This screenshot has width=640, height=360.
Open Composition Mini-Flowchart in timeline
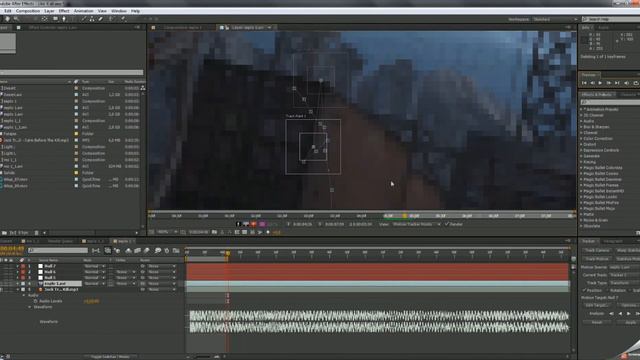coord(96,251)
